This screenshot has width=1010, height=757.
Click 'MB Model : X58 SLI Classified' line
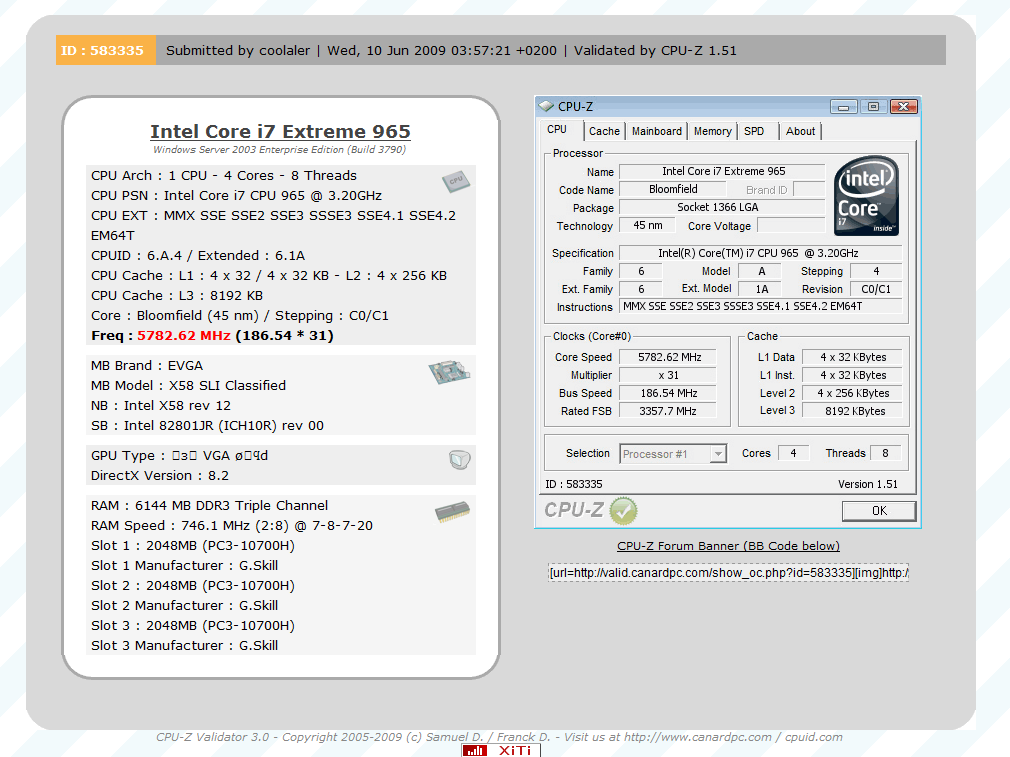(188, 386)
